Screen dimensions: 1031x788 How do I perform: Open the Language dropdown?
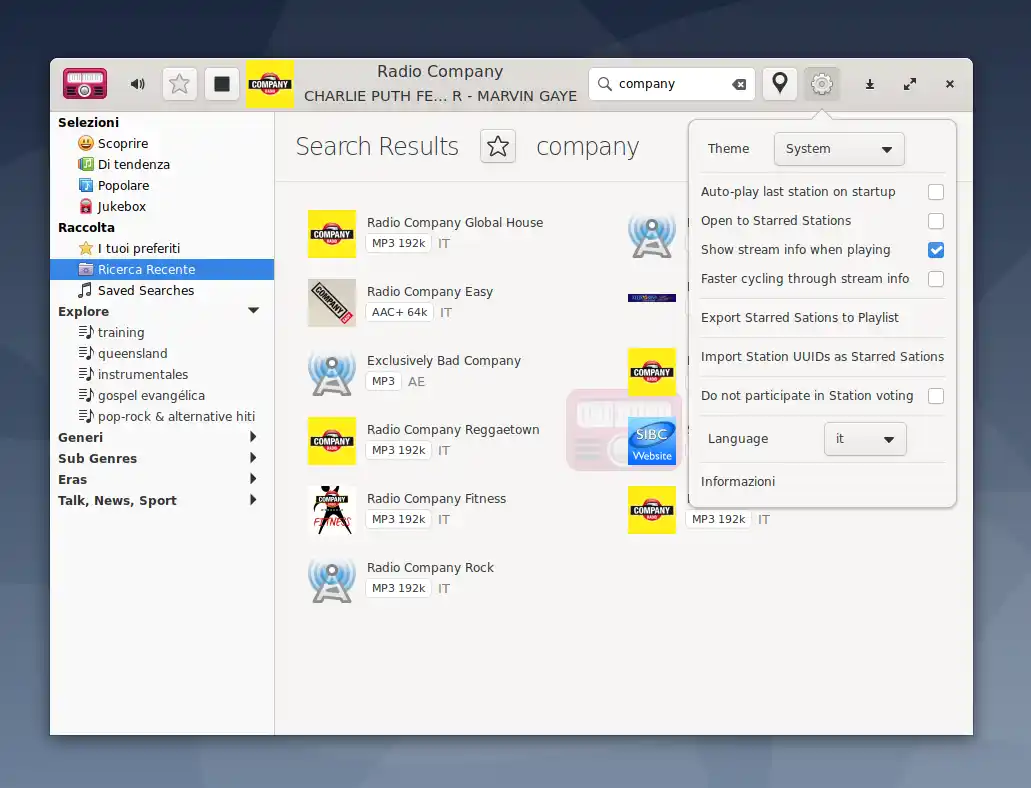click(865, 439)
